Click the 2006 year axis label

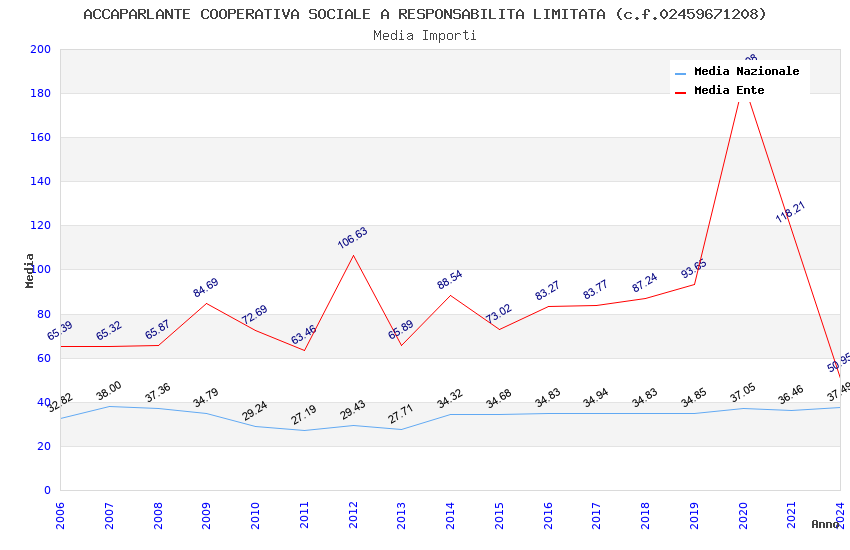pyautogui.click(x=60, y=515)
